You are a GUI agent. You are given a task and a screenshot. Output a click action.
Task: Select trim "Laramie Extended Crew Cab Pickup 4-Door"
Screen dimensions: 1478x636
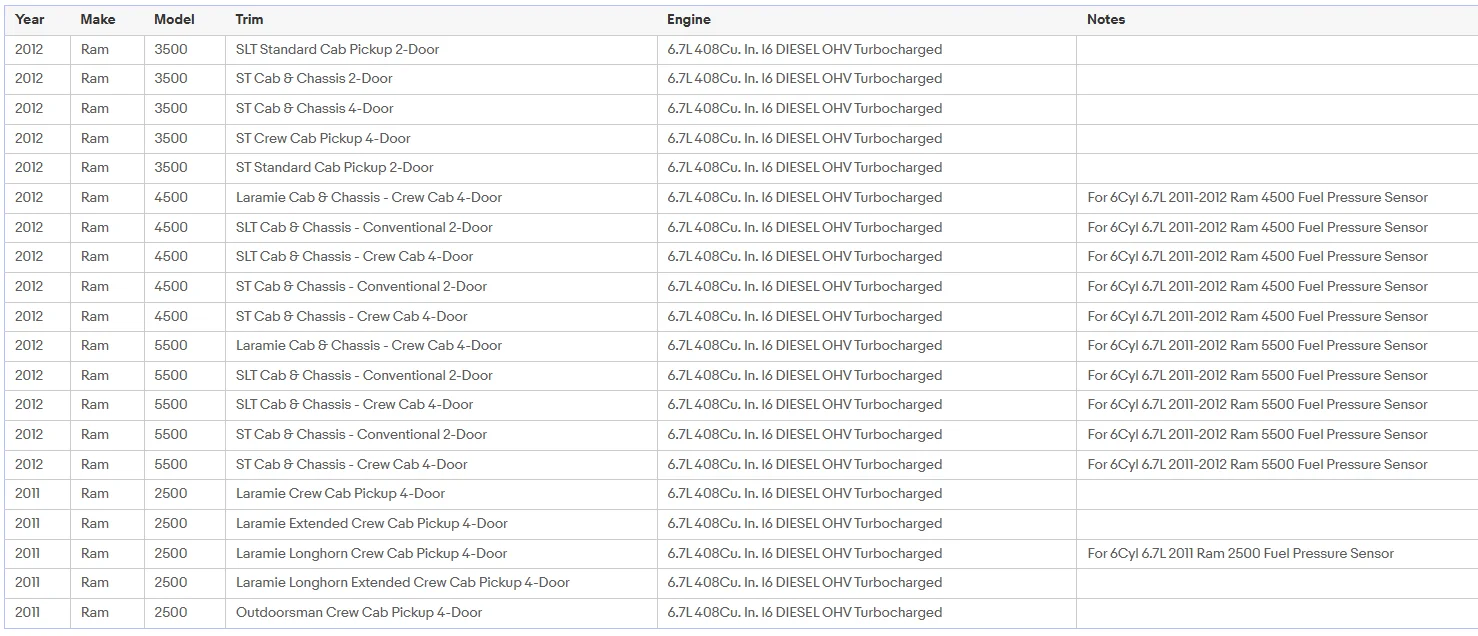(x=371, y=523)
